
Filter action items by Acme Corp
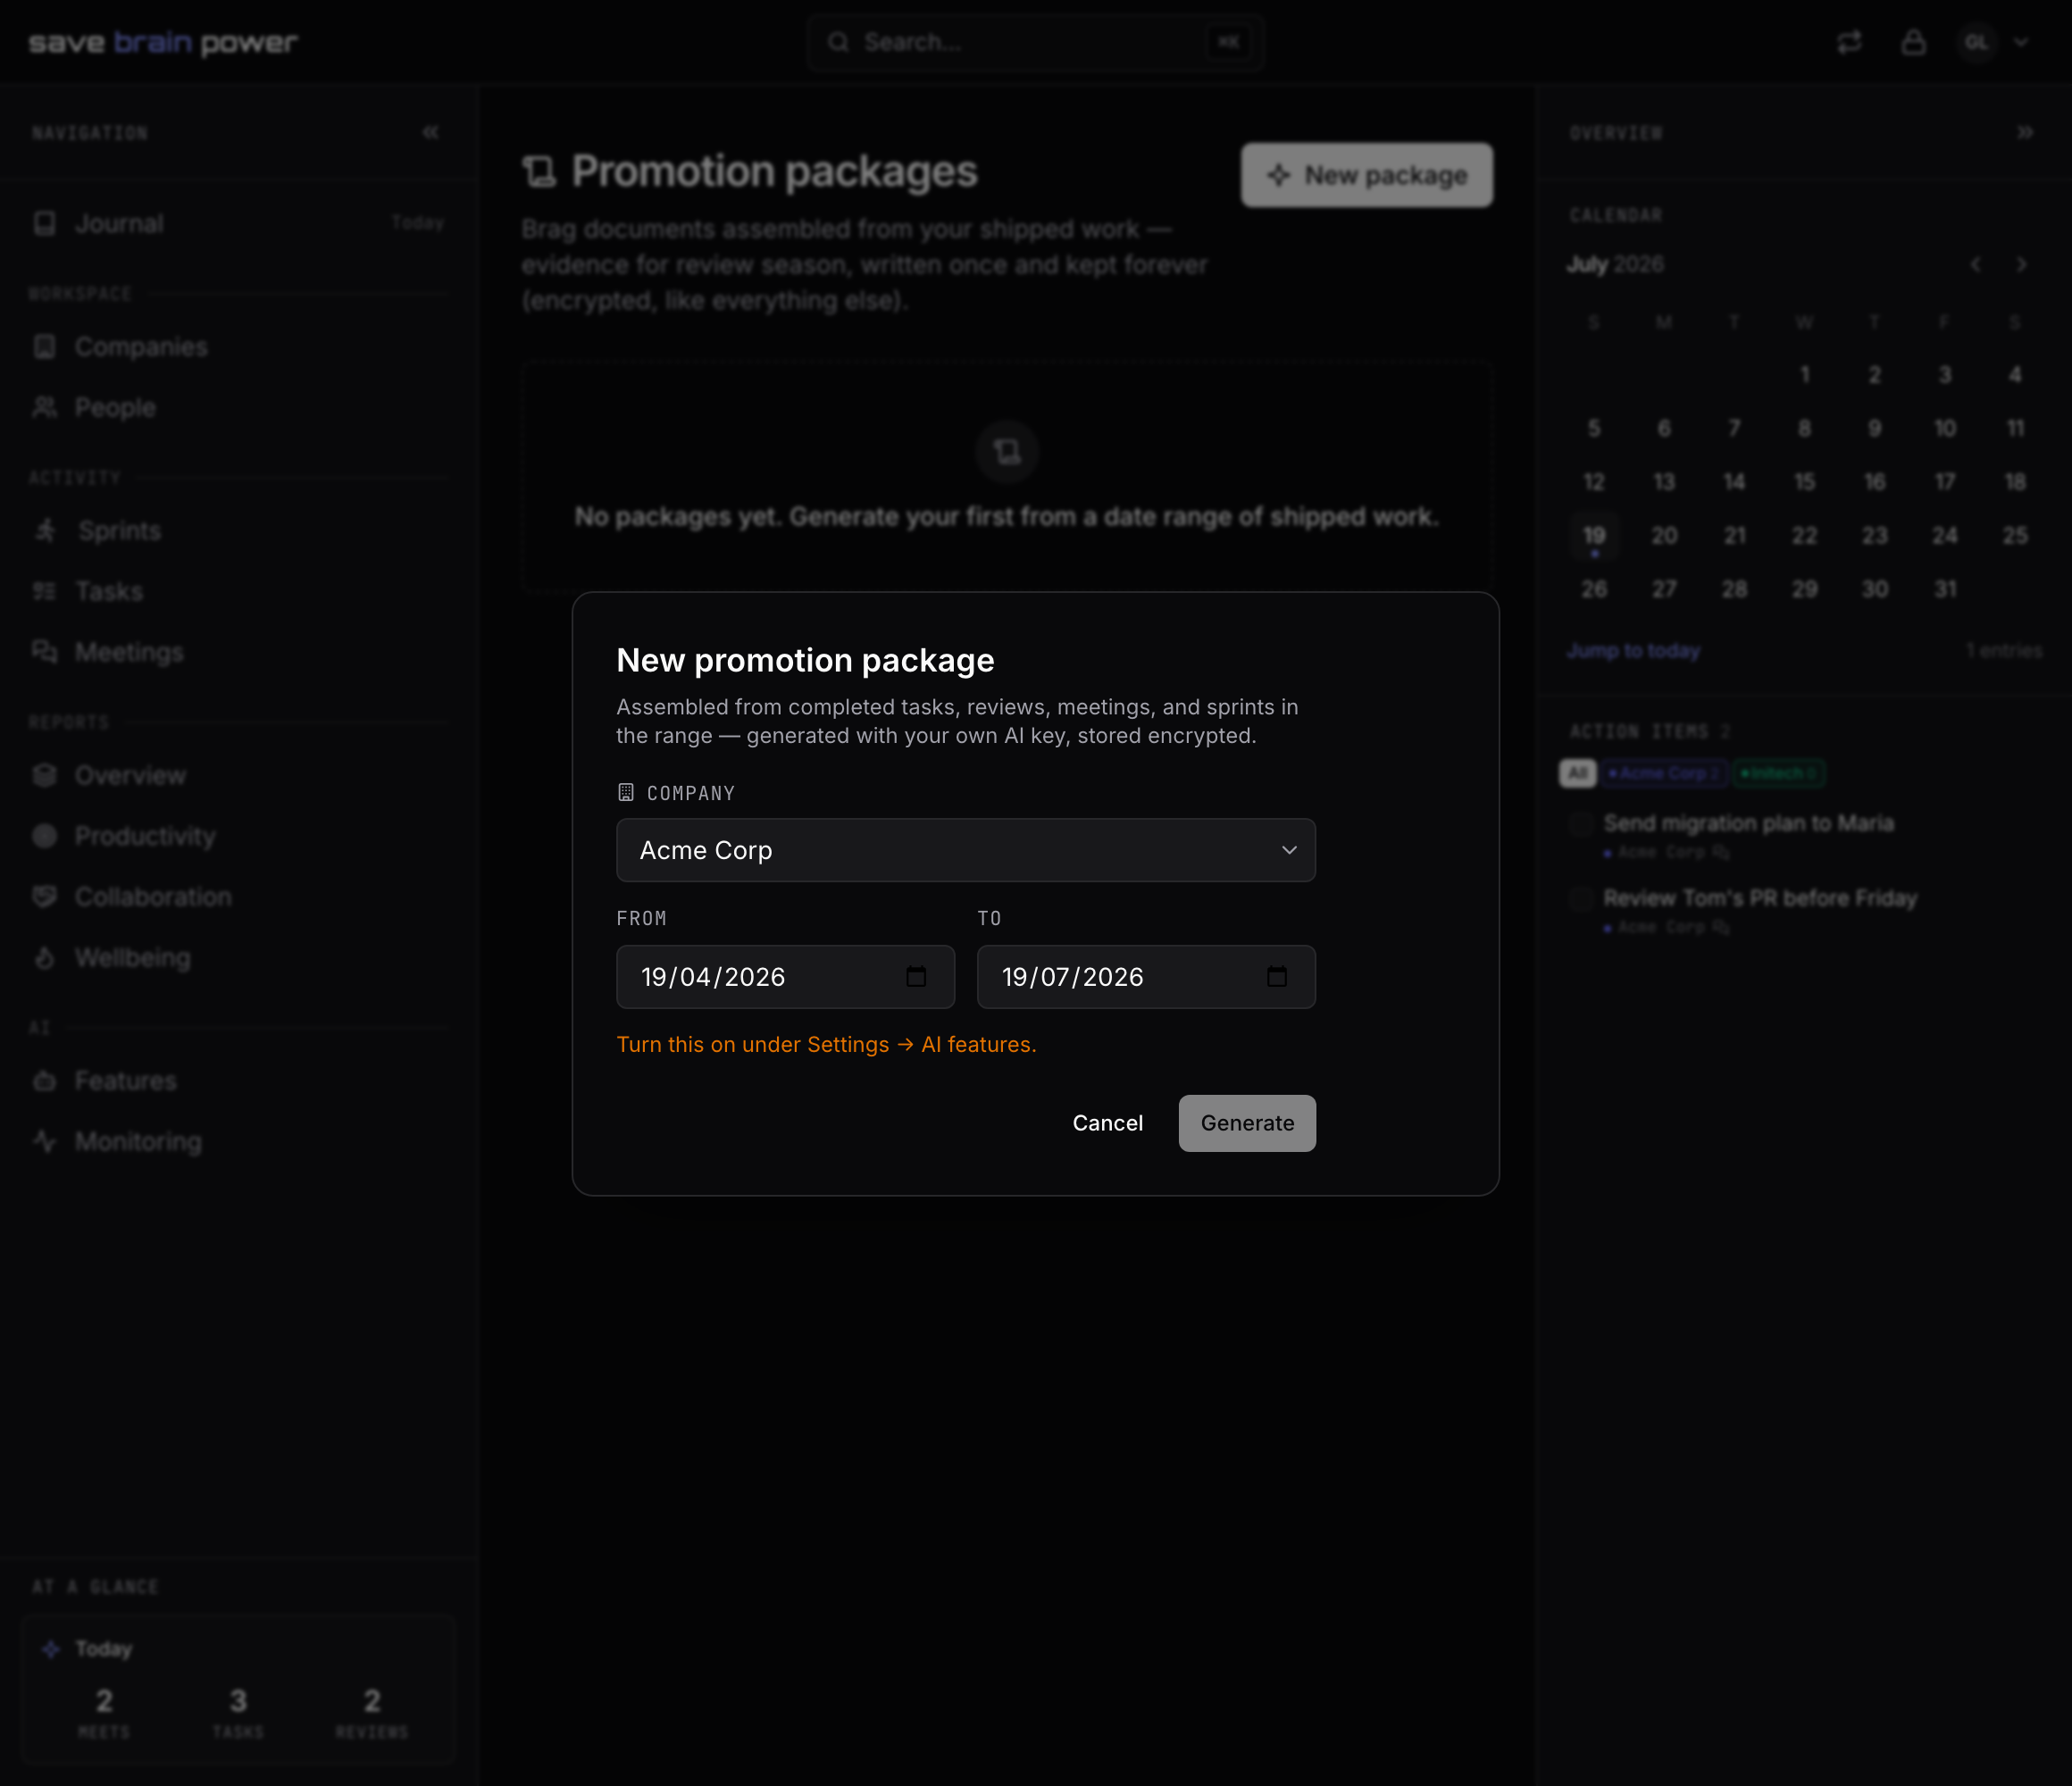(1663, 773)
